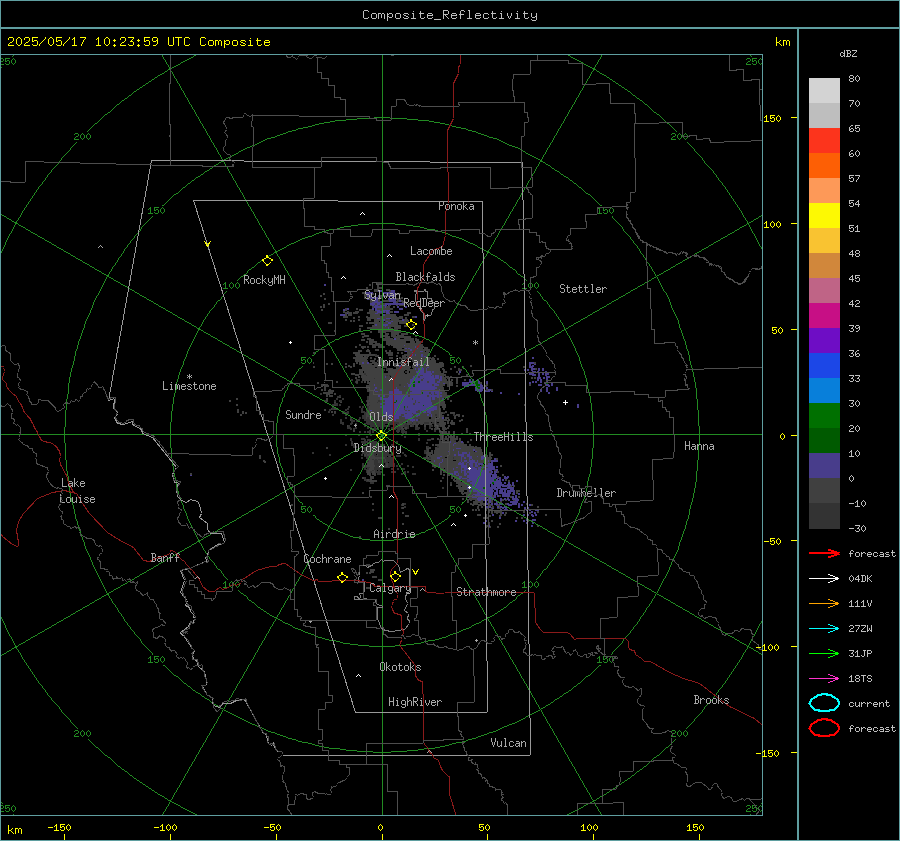Click the HighRiver city label
This screenshot has width=900, height=841.
tap(415, 702)
